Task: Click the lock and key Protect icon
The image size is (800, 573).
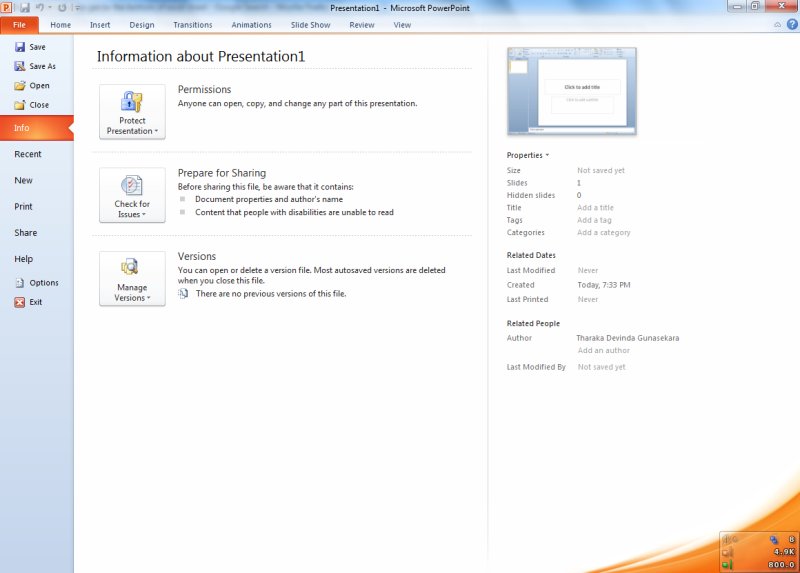Action: [x=132, y=101]
